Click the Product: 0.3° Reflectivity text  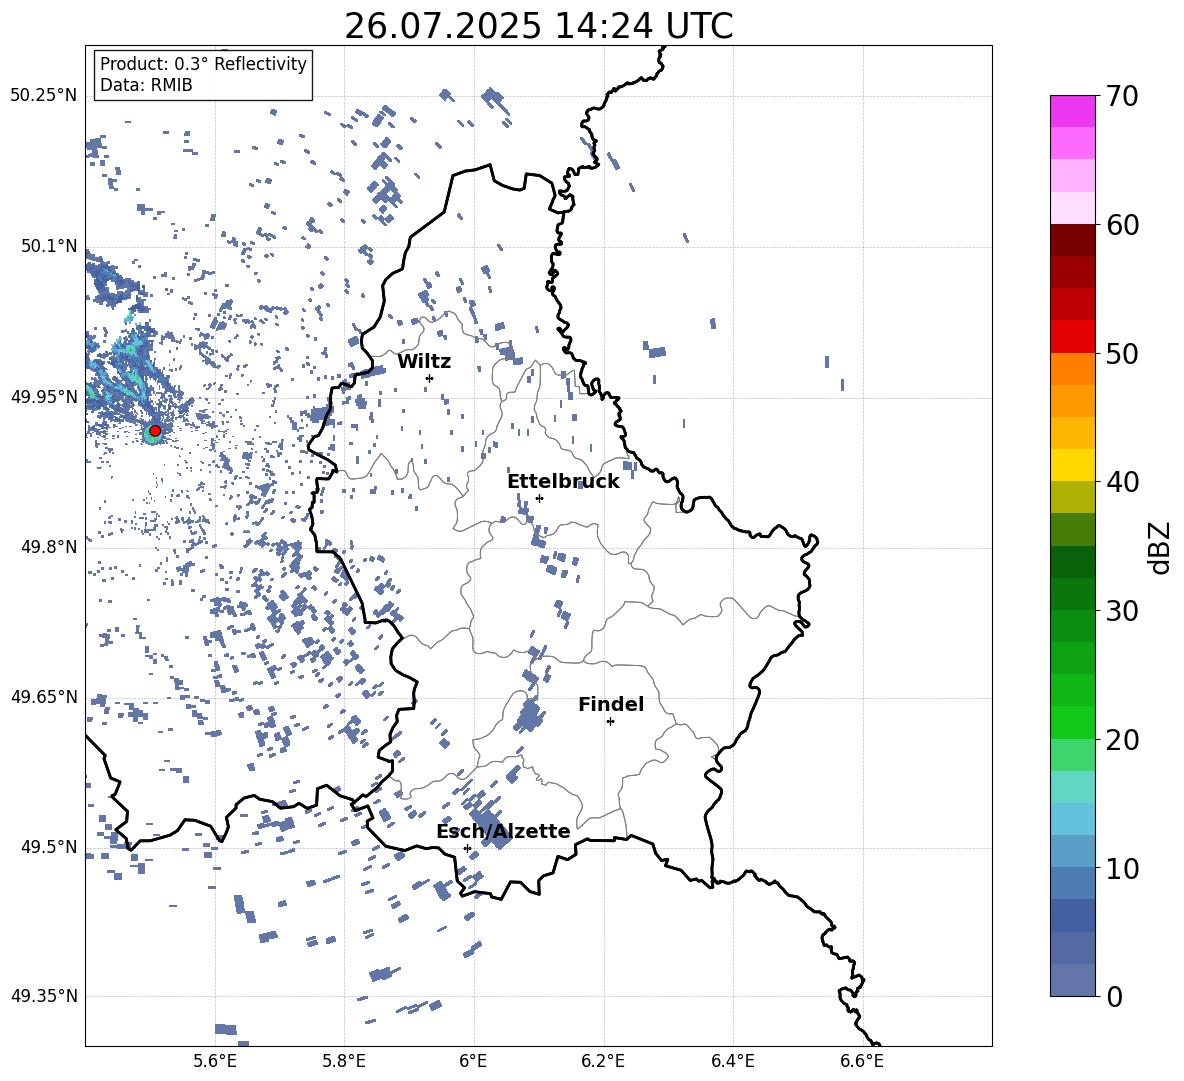(x=203, y=64)
